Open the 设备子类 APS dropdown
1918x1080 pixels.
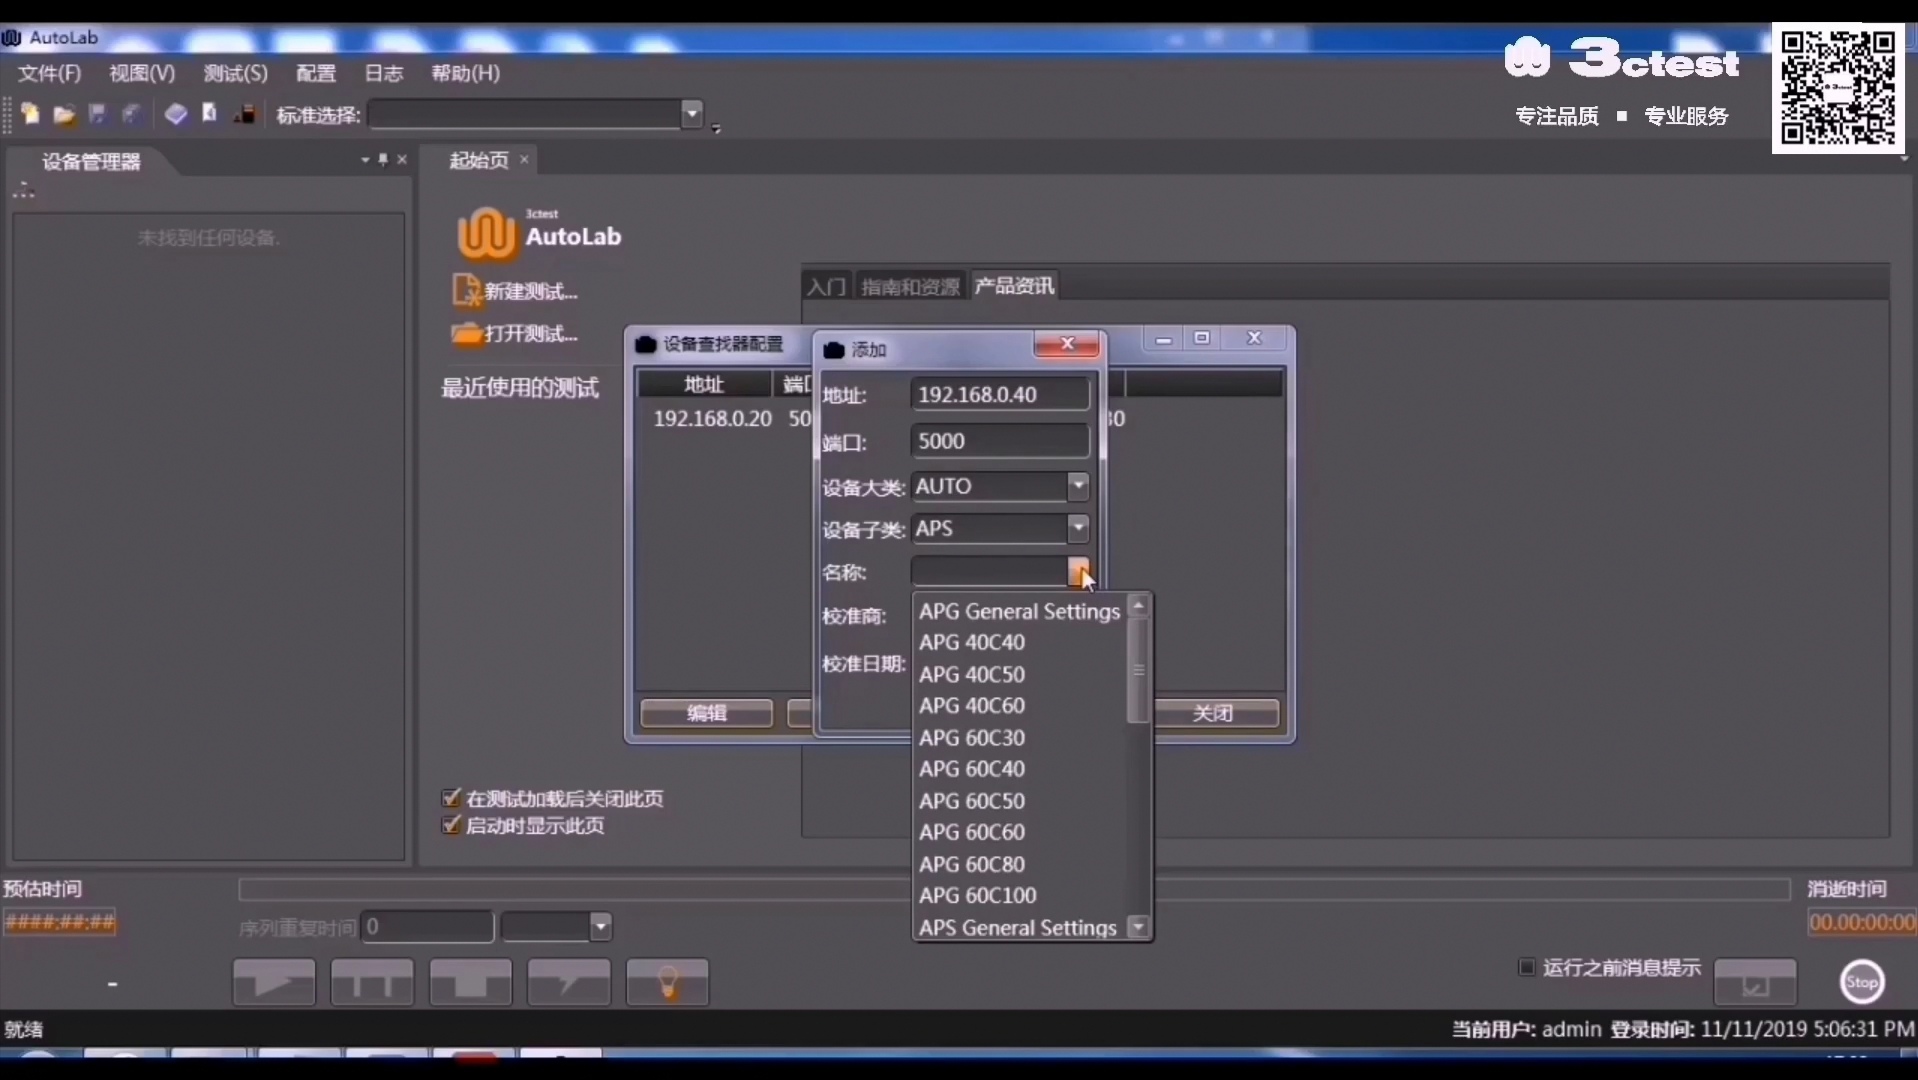pos(1077,528)
